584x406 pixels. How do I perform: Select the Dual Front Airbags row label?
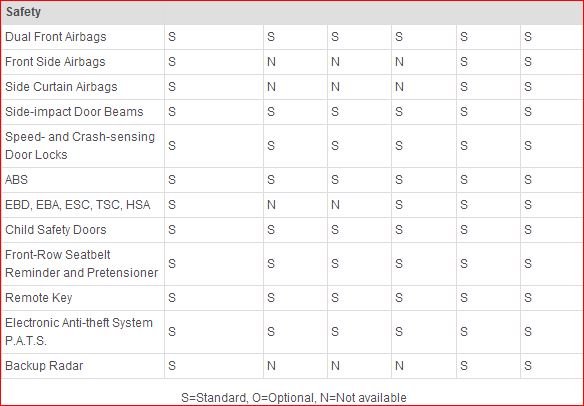click(56, 37)
